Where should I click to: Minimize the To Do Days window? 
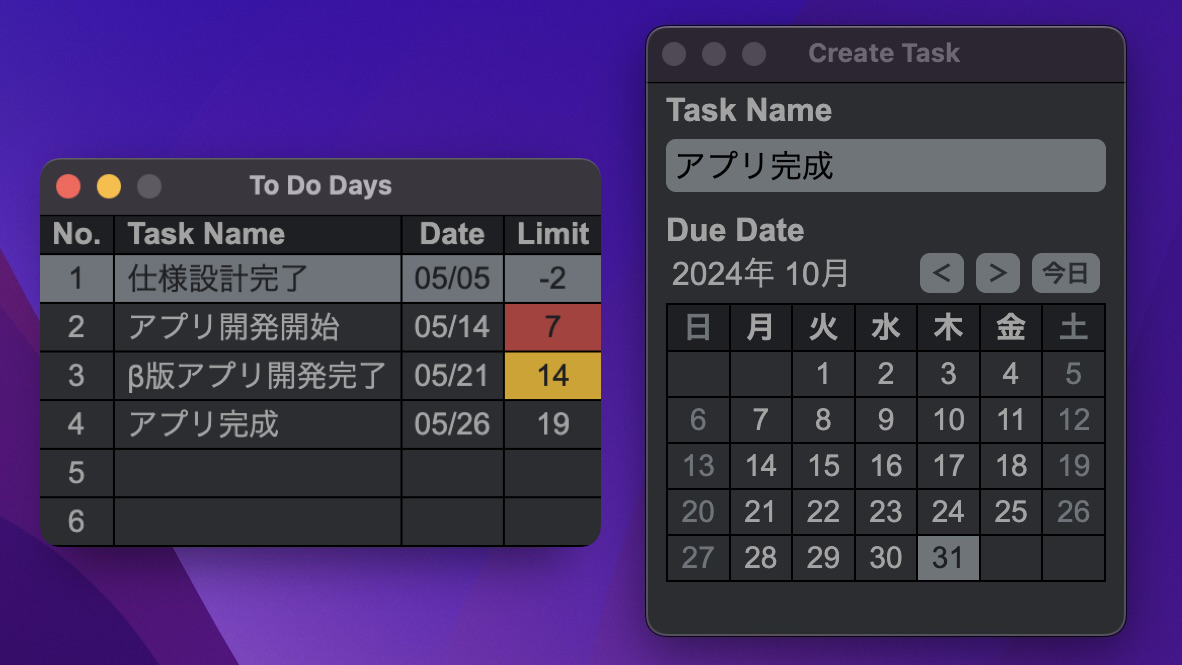[x=109, y=186]
